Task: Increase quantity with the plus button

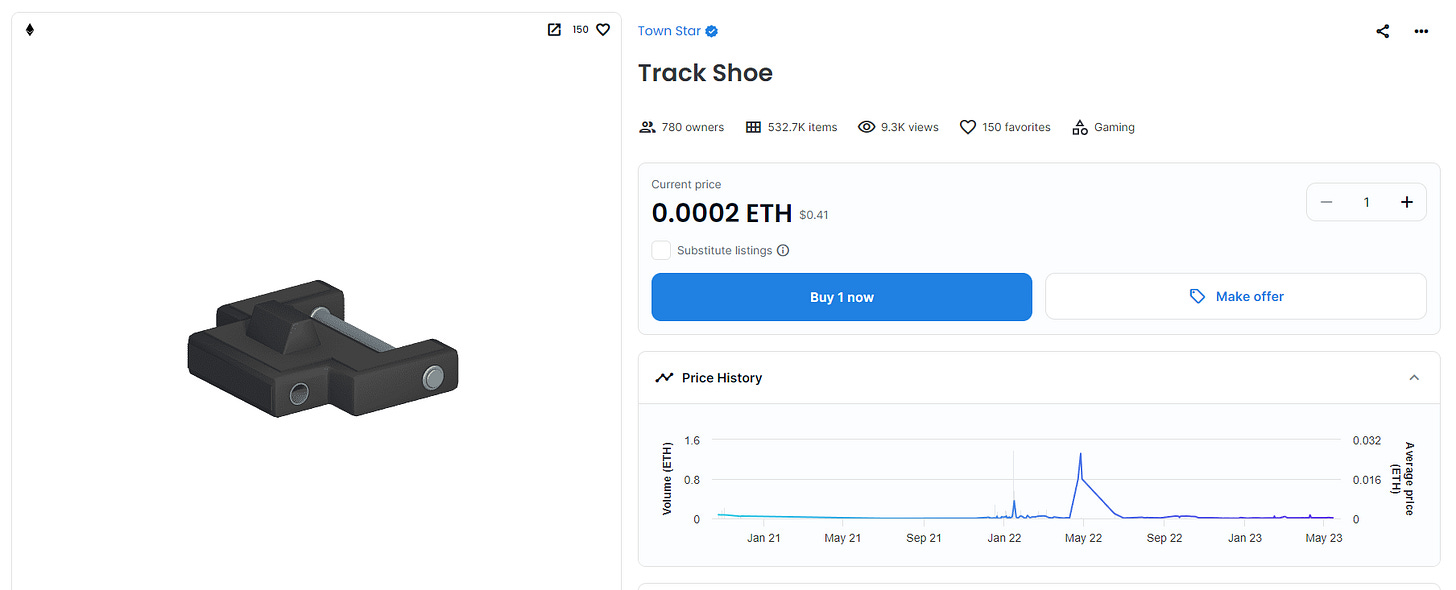Action: (1406, 202)
